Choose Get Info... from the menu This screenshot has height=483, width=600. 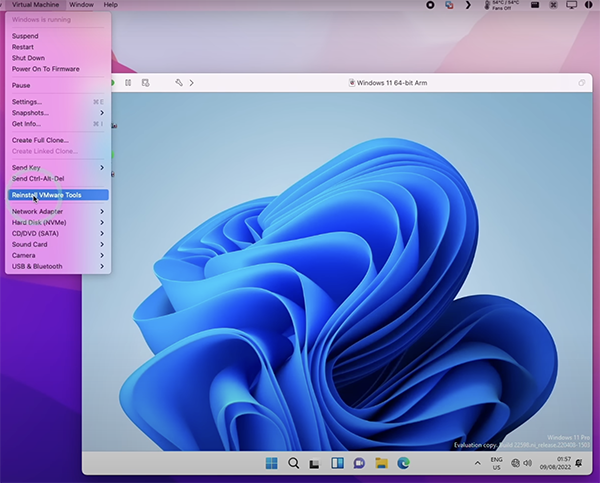pos(58,124)
